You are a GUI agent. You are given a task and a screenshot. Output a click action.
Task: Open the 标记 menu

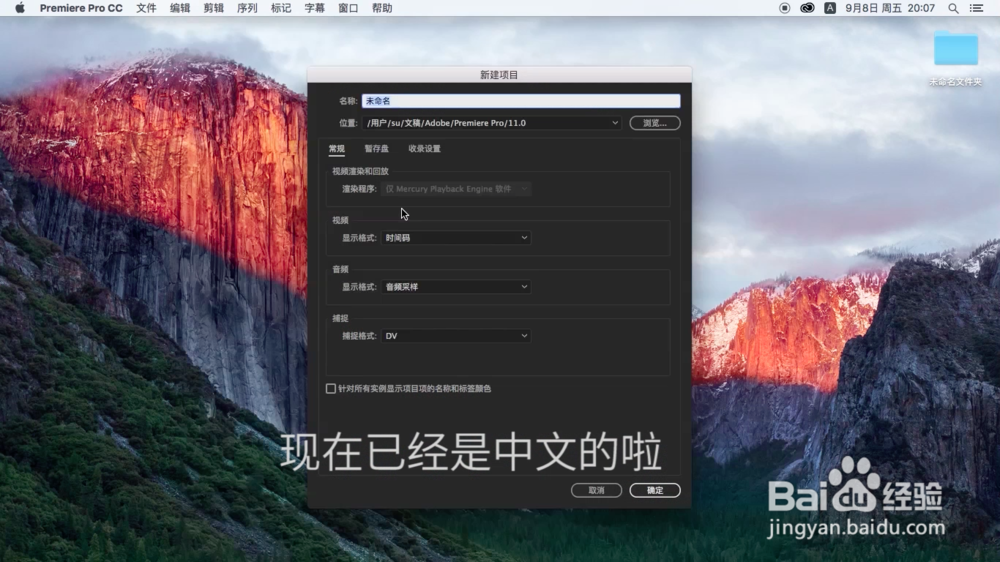pyautogui.click(x=281, y=8)
